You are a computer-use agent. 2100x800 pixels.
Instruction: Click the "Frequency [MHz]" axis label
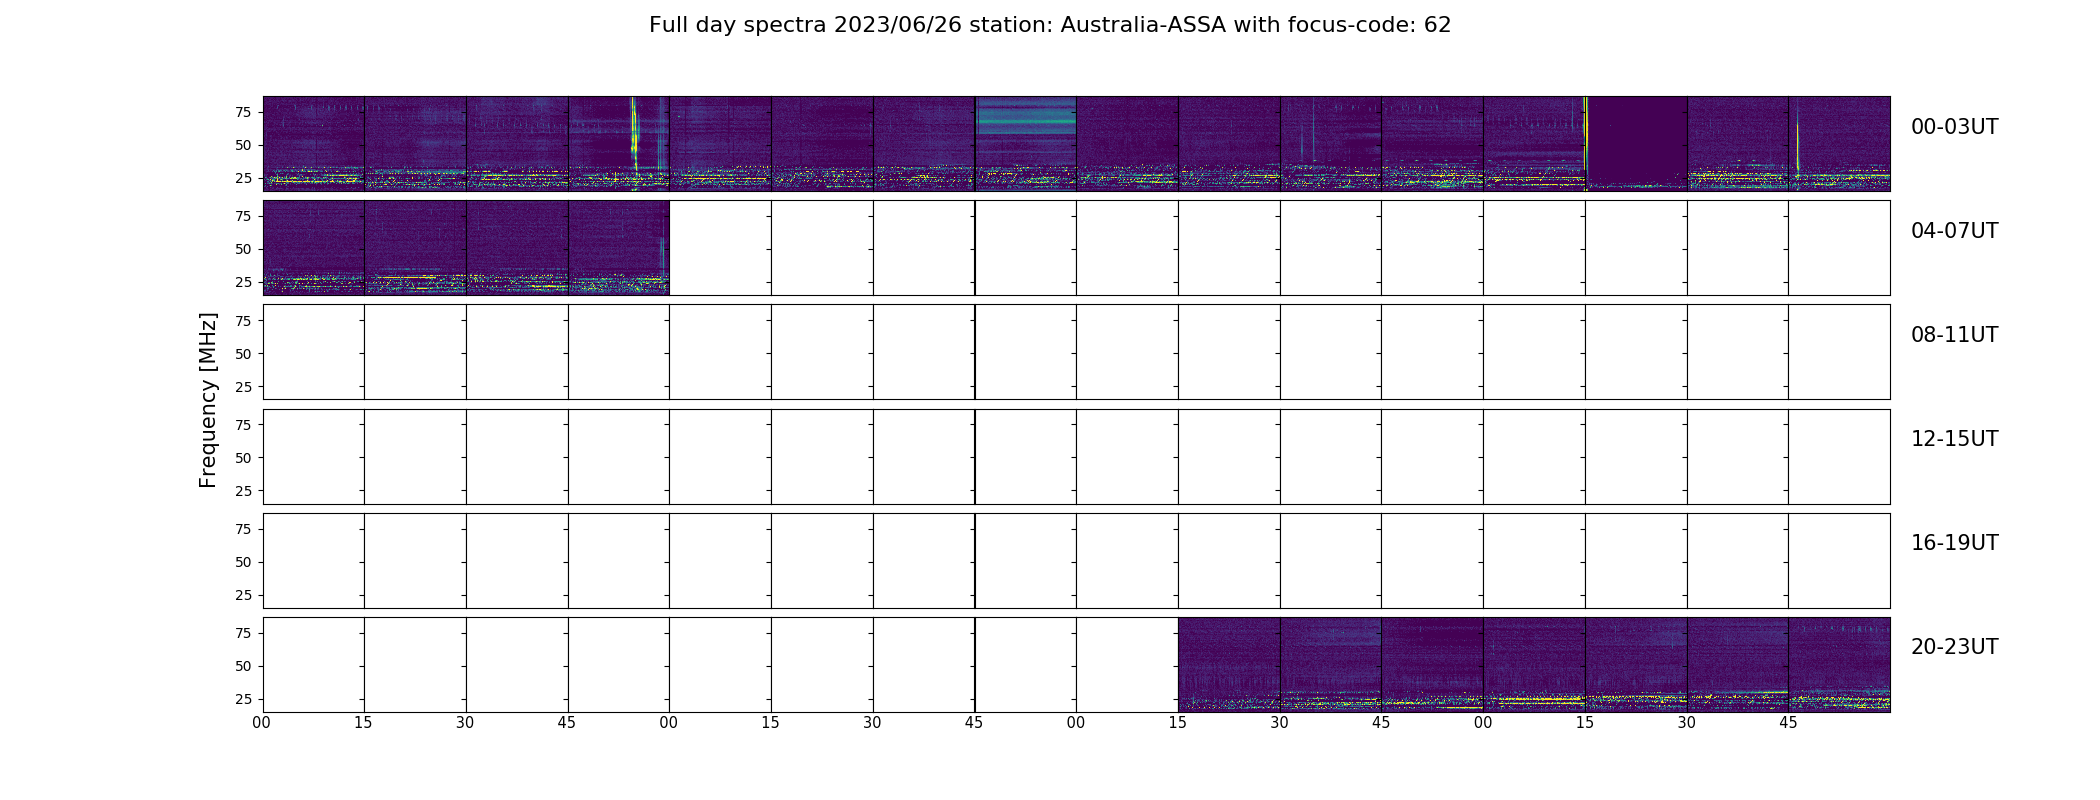tap(208, 400)
